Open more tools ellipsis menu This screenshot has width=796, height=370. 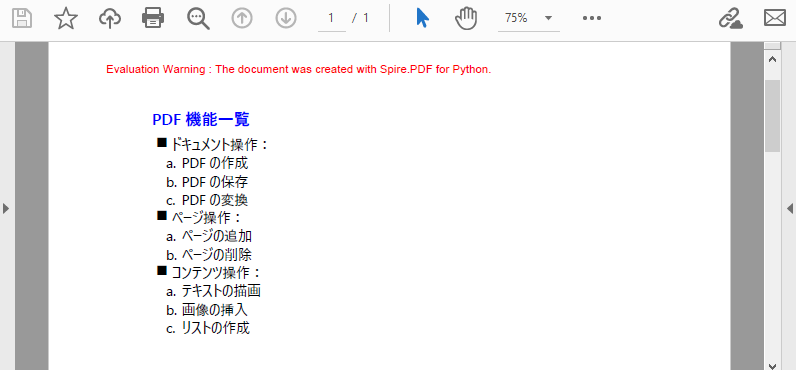click(591, 19)
